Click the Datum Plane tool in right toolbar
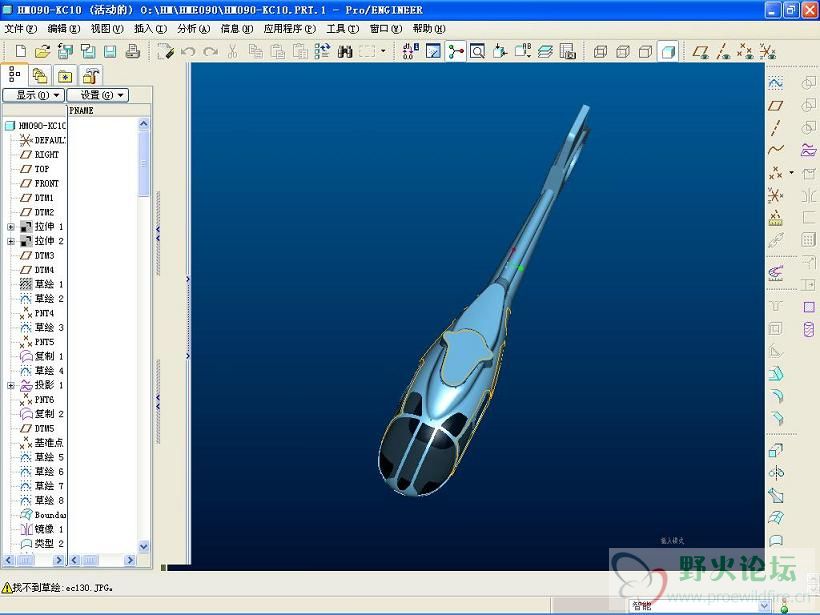Screen dimensions: 820x615 (776, 106)
